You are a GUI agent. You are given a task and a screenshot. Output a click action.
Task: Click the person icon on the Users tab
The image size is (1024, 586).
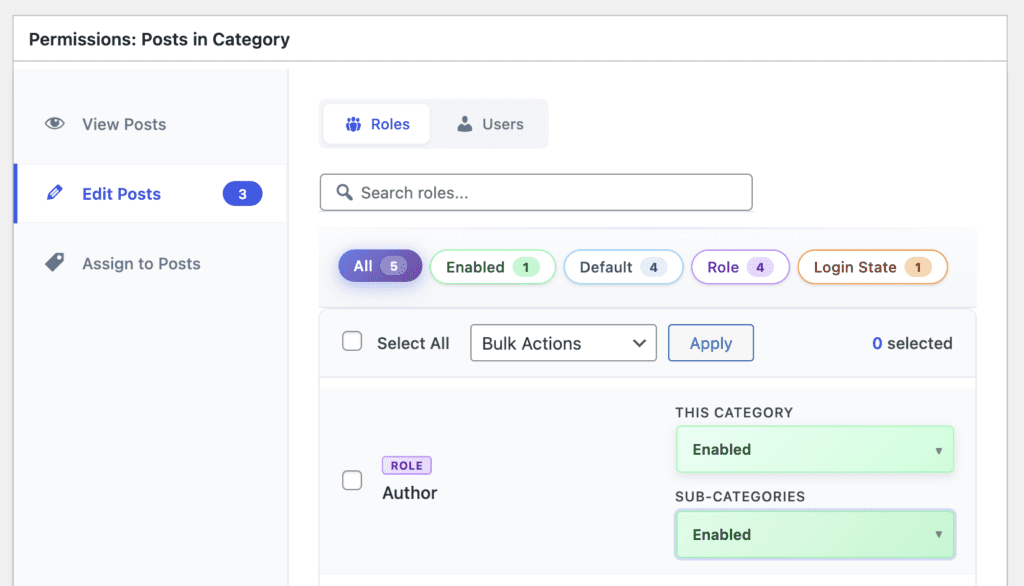click(463, 124)
